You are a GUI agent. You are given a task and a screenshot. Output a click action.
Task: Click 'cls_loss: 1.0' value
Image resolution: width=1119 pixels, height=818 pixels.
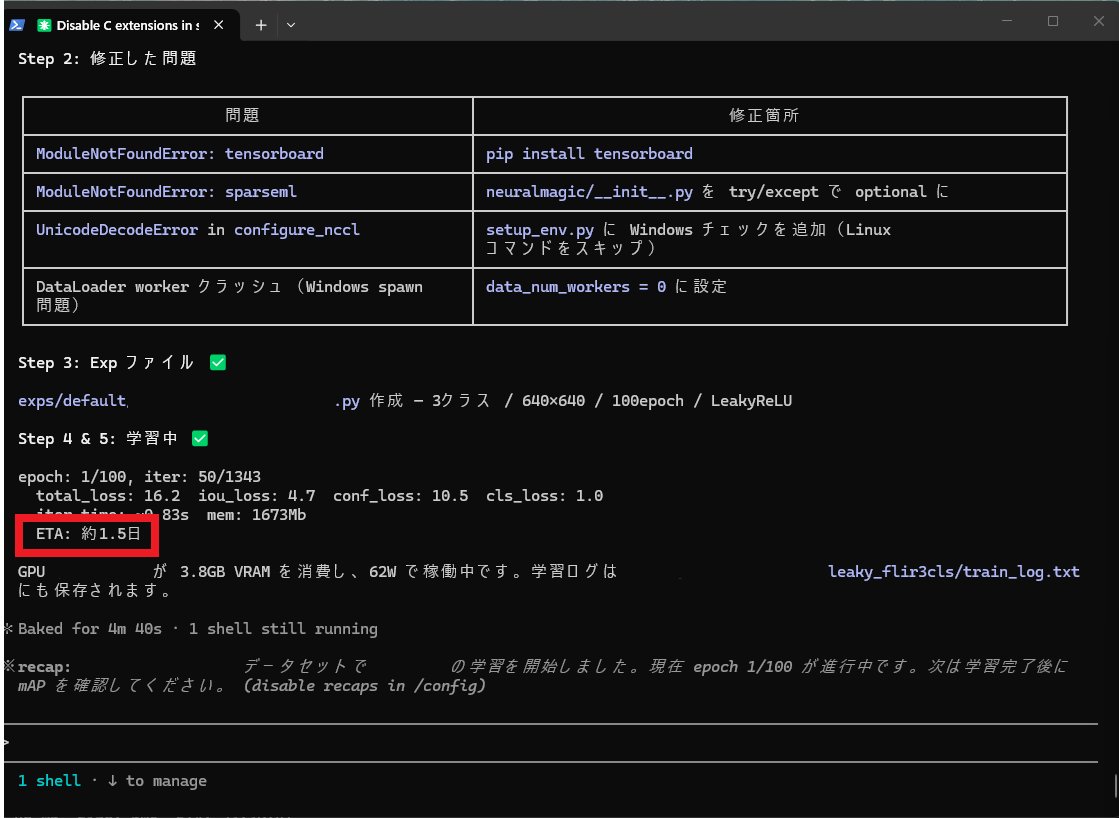tap(545, 495)
